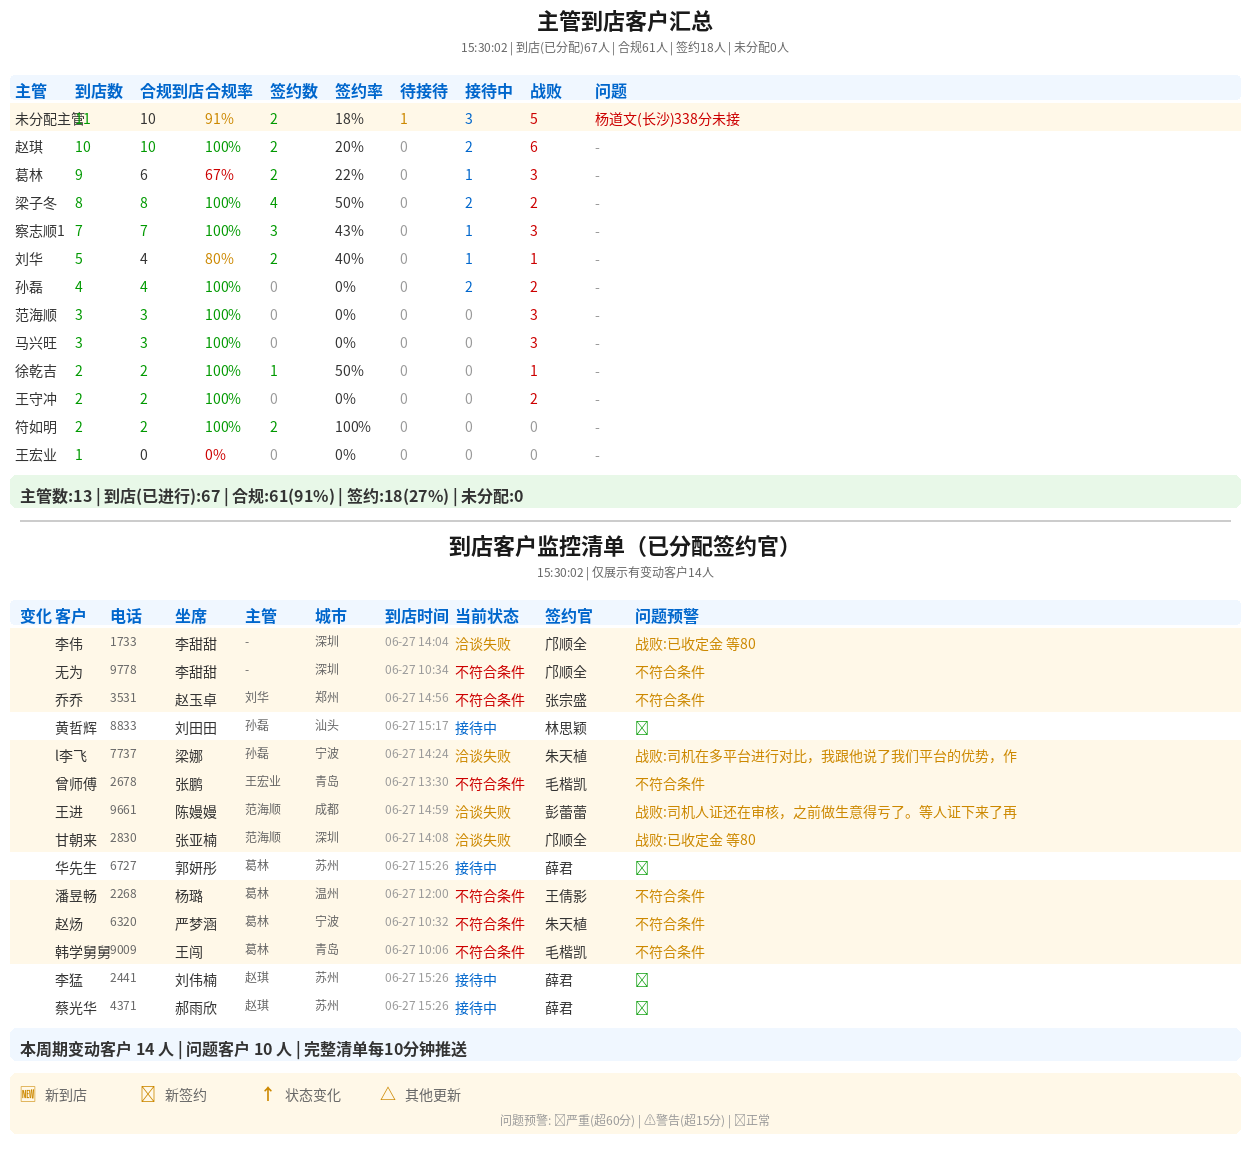Click the 状态变化 arrow legend icon
1250x1176 pixels.
(x=268, y=1094)
